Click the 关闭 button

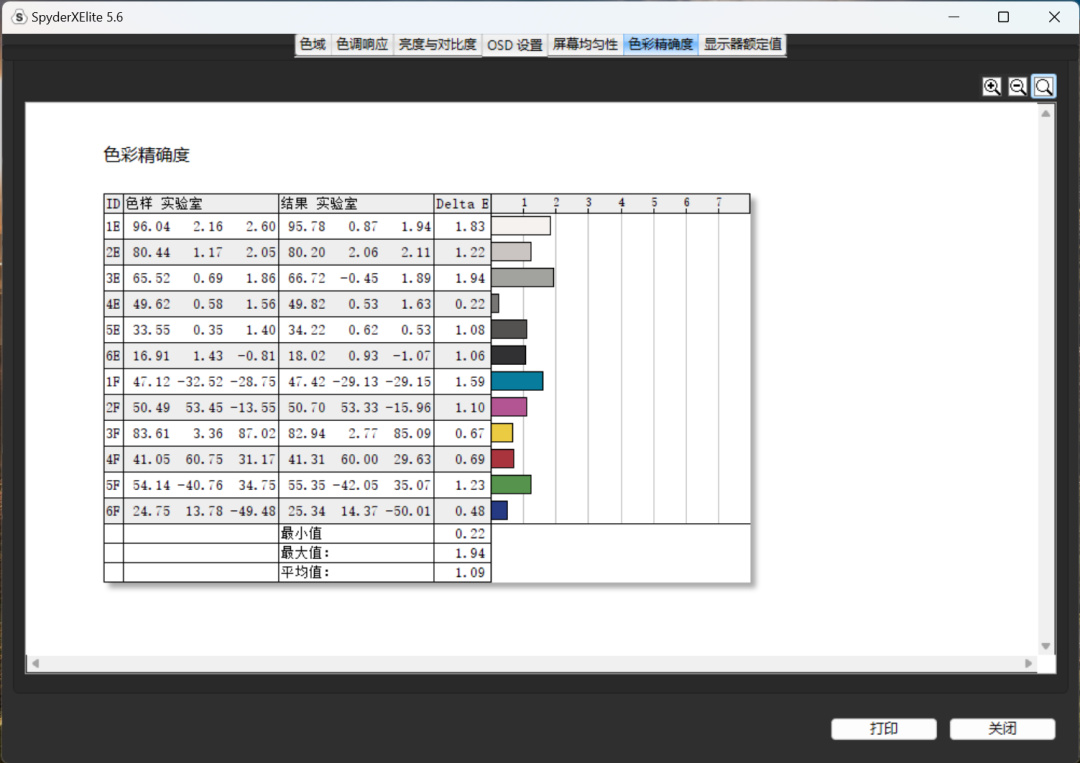[1002, 729]
